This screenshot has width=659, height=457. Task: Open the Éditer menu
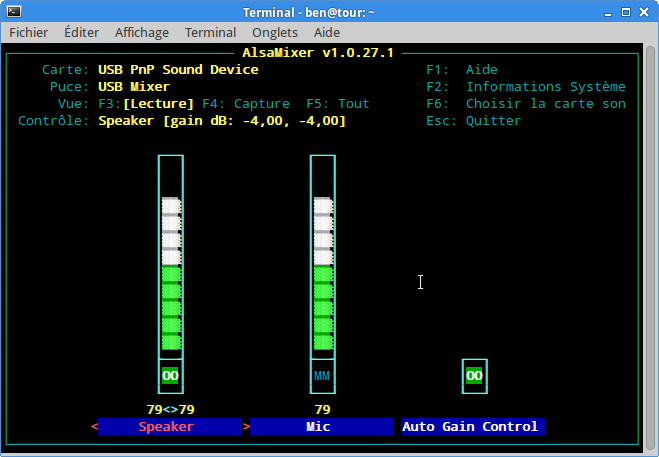pyautogui.click(x=82, y=32)
